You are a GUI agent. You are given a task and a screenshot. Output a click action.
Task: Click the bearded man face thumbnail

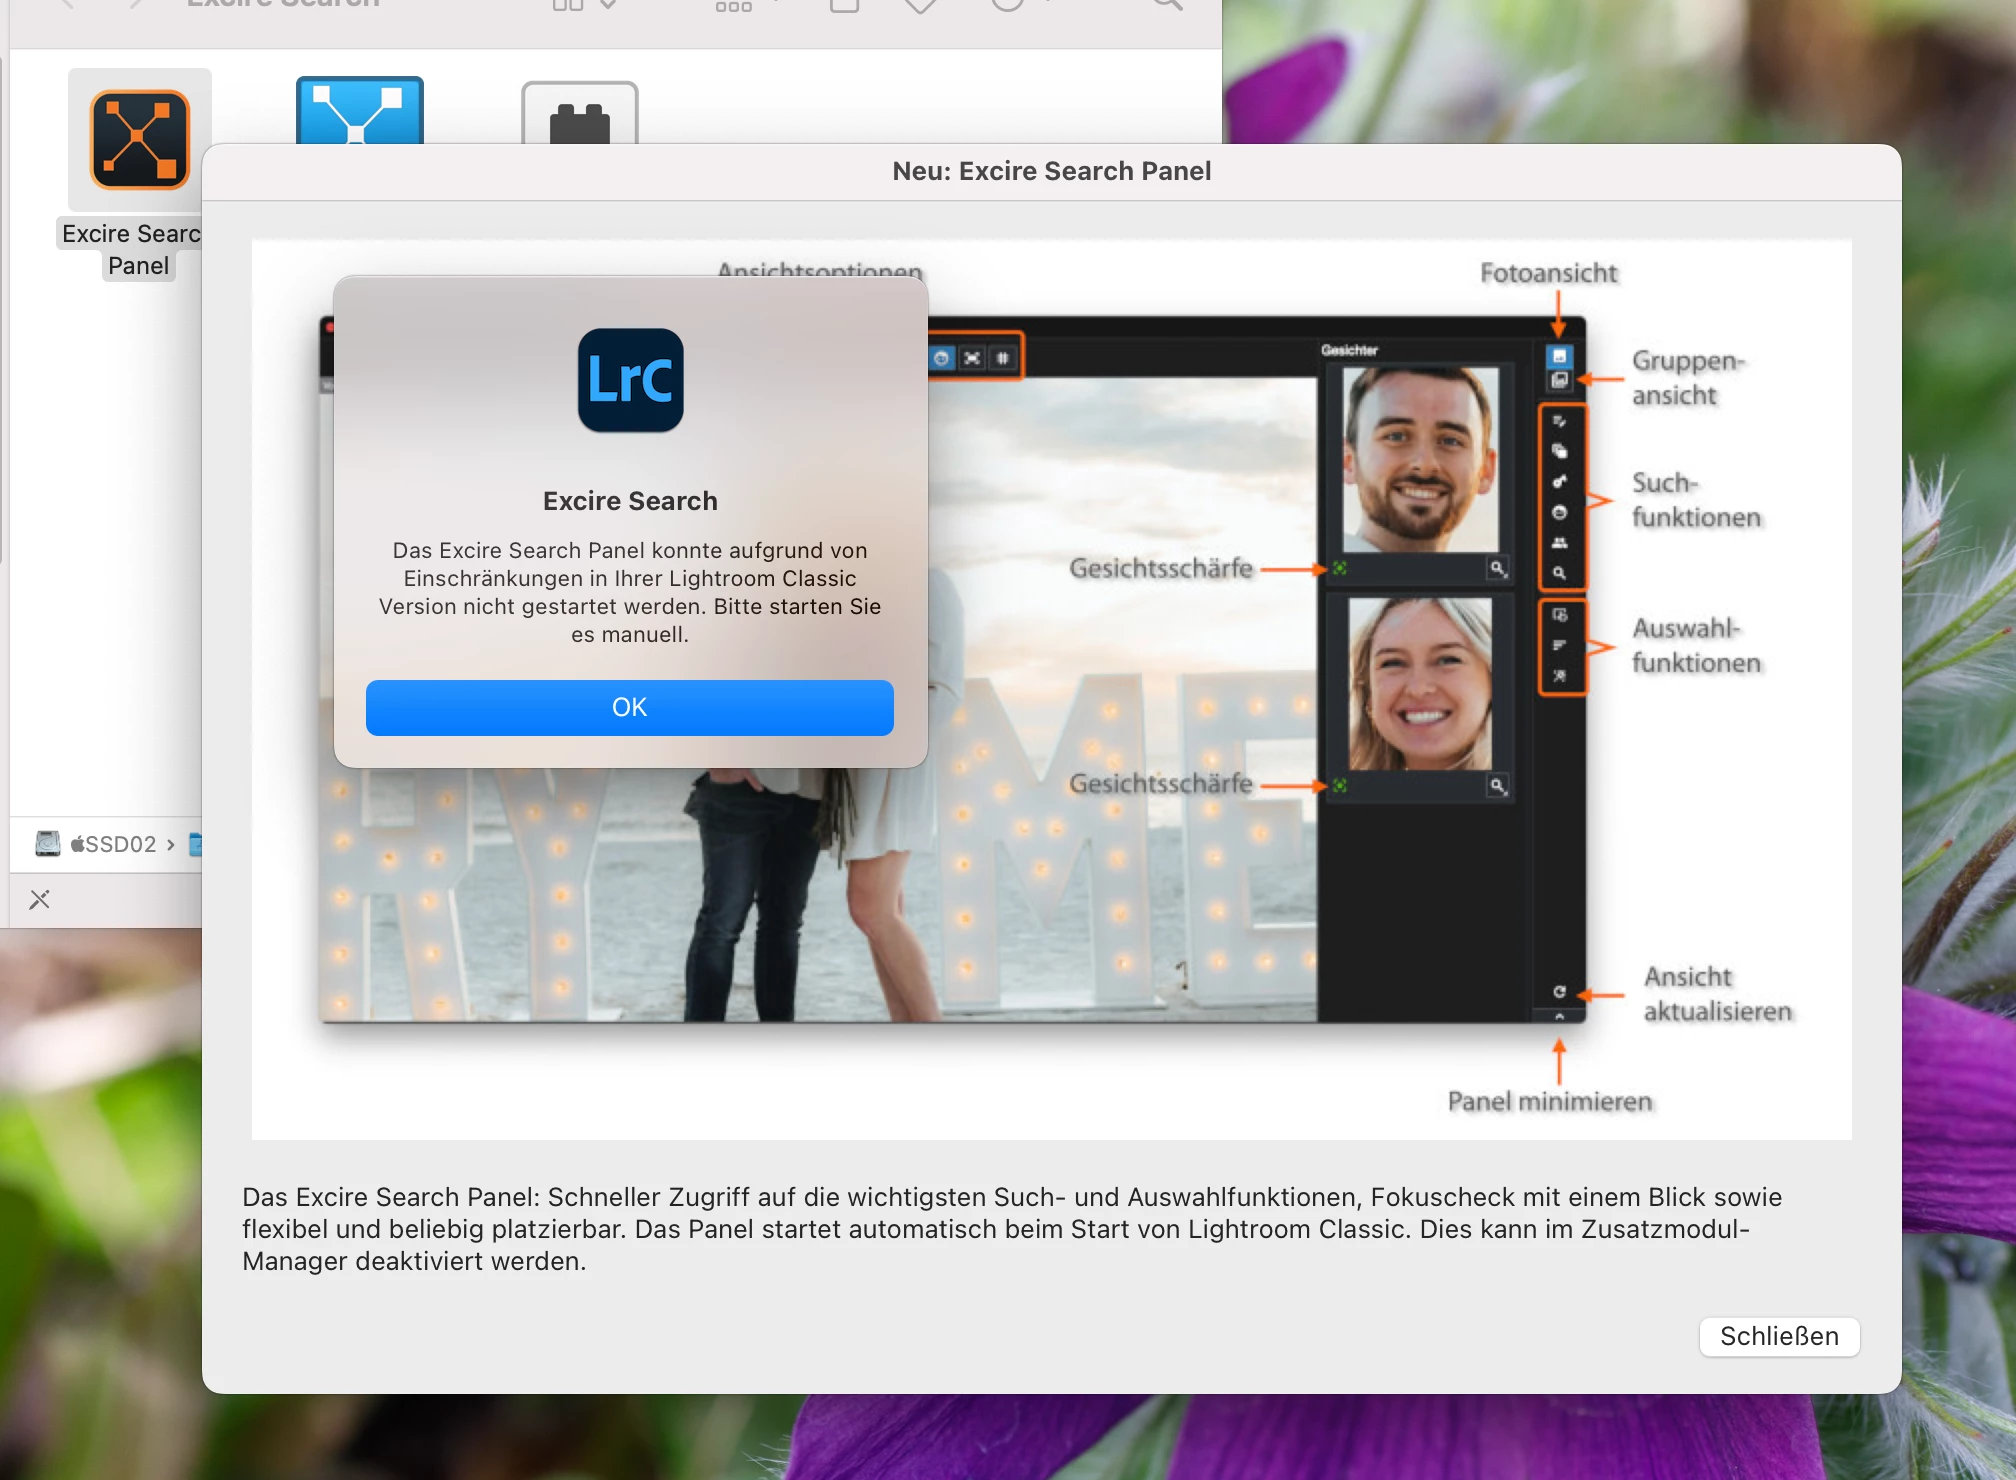pos(1419,459)
